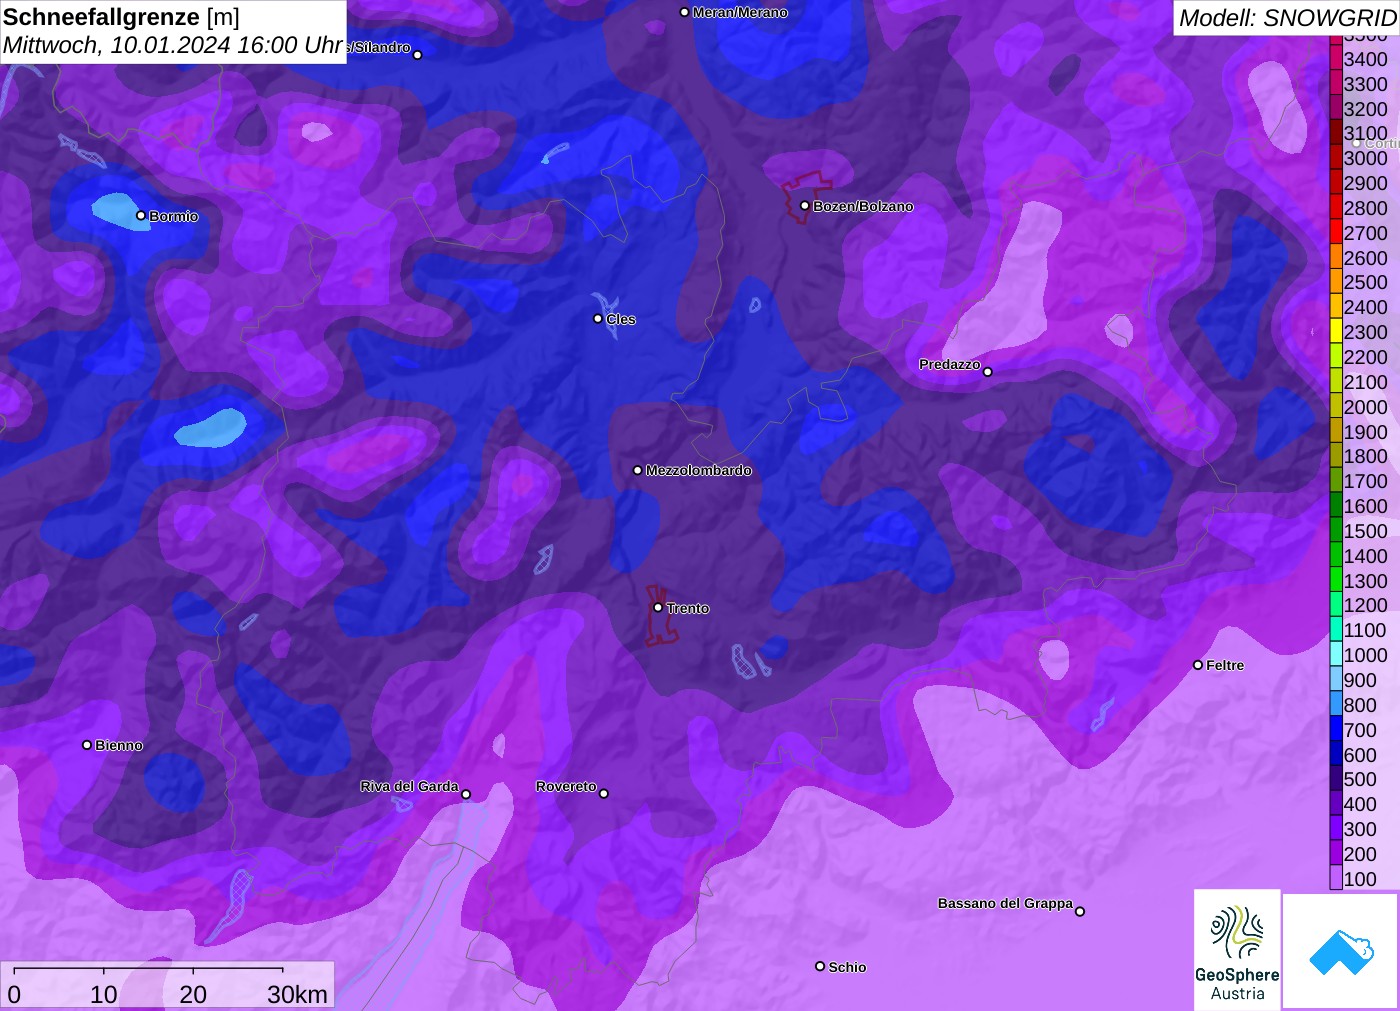Pick the 500 m legend color swatch
Screen dimensions: 1400x1011
pyautogui.click(x=1336, y=779)
